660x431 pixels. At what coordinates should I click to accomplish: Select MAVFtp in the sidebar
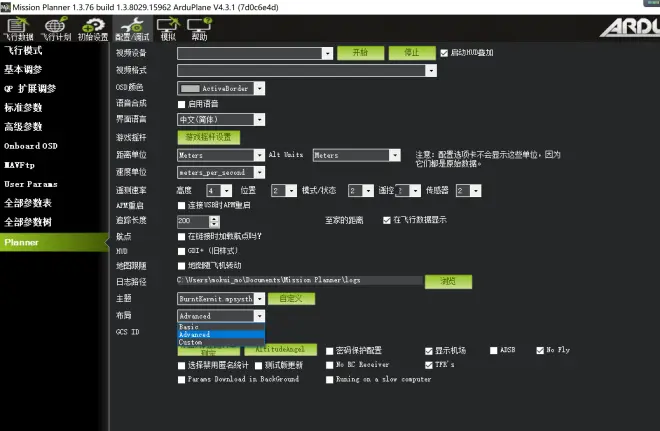pos(19,165)
